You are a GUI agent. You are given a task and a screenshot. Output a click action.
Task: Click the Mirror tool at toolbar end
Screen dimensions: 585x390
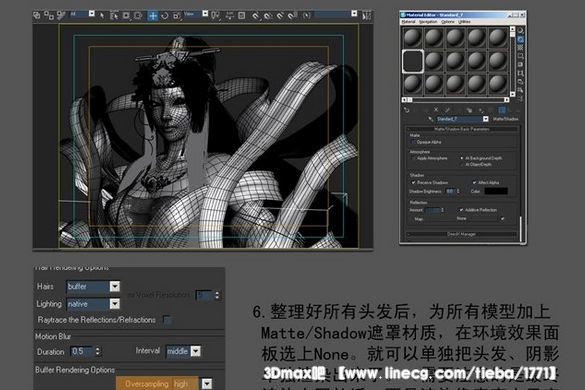367,16
